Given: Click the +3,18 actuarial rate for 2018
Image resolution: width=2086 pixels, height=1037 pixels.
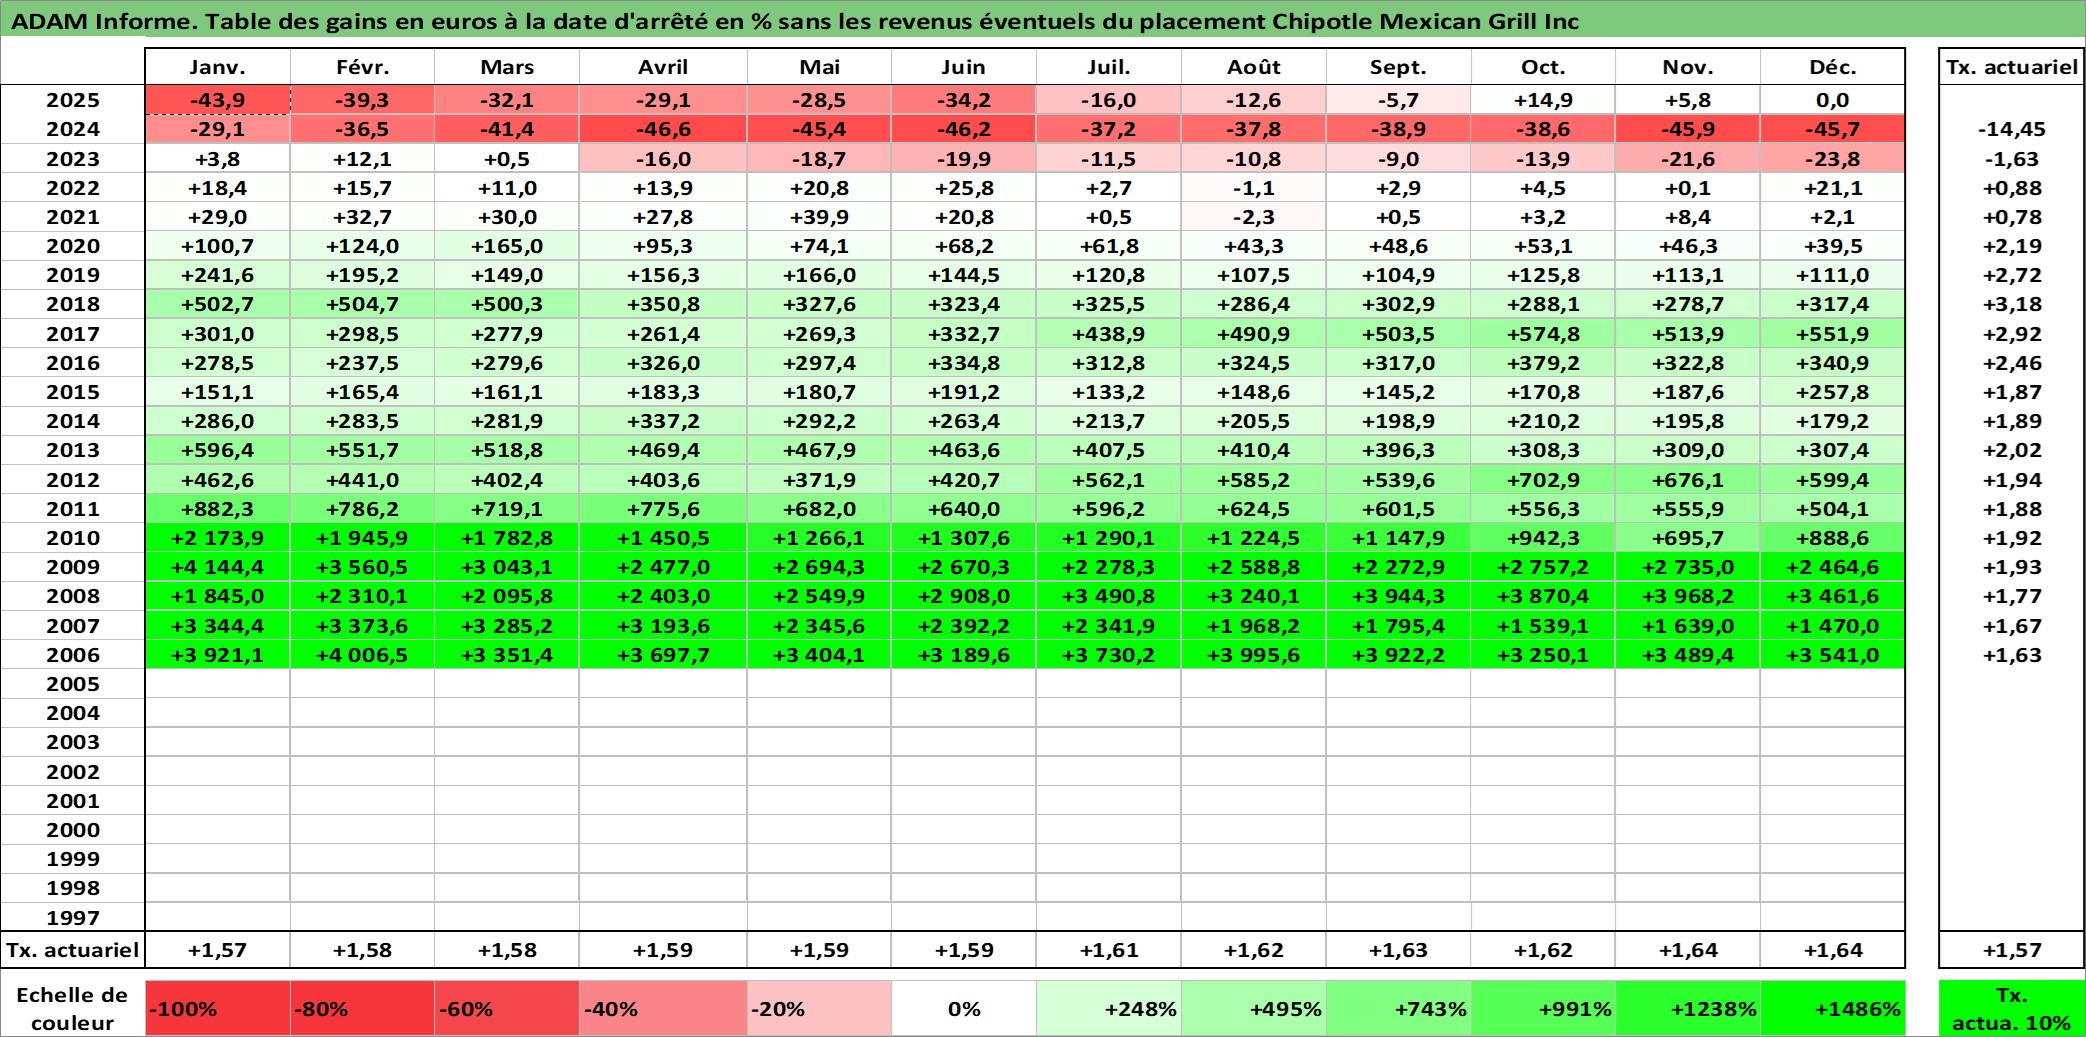Looking at the screenshot, I should point(2011,304).
